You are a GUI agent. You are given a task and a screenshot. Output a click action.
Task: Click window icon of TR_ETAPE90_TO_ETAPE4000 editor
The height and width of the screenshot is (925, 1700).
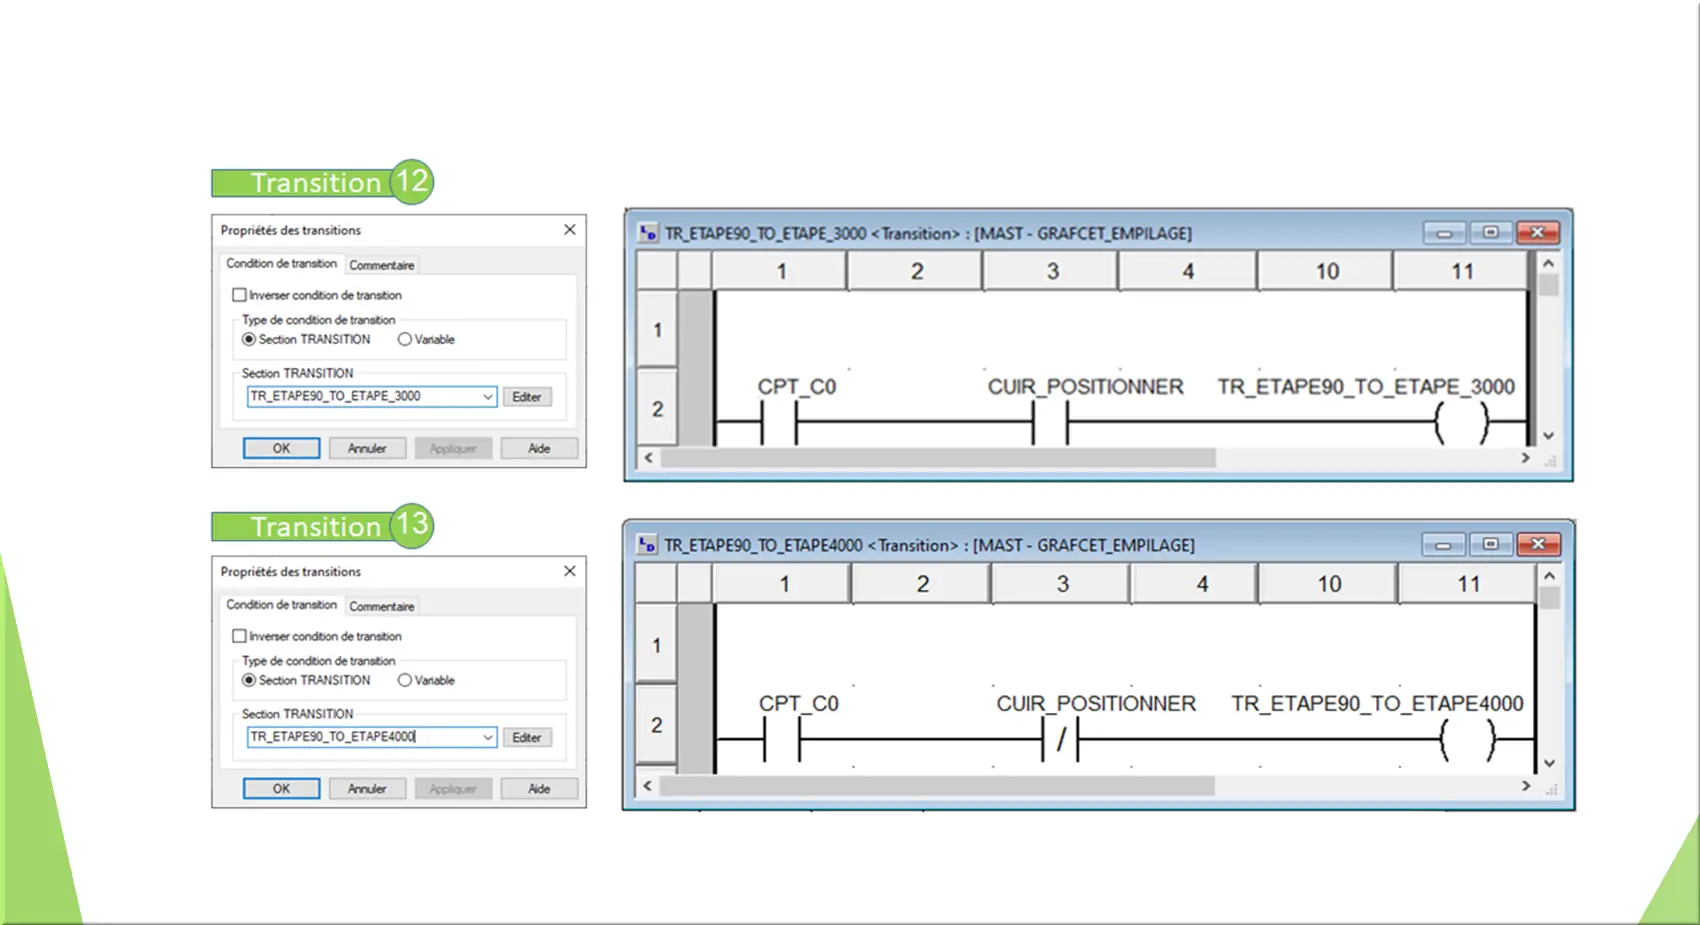(x=647, y=545)
